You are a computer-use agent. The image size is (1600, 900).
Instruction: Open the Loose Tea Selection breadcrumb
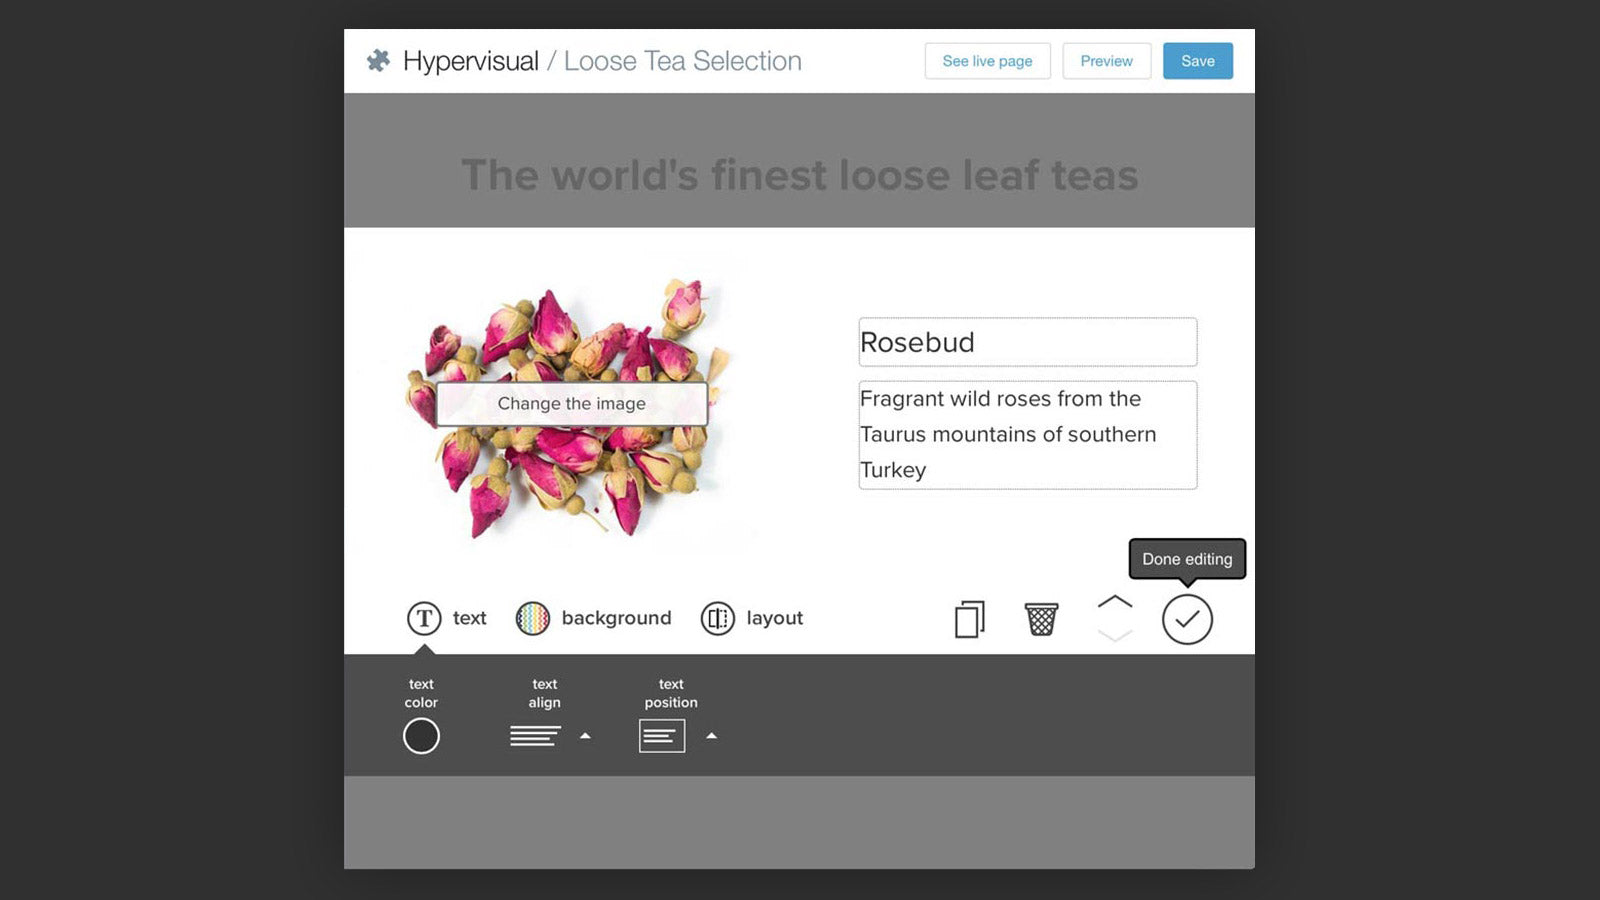[682, 61]
